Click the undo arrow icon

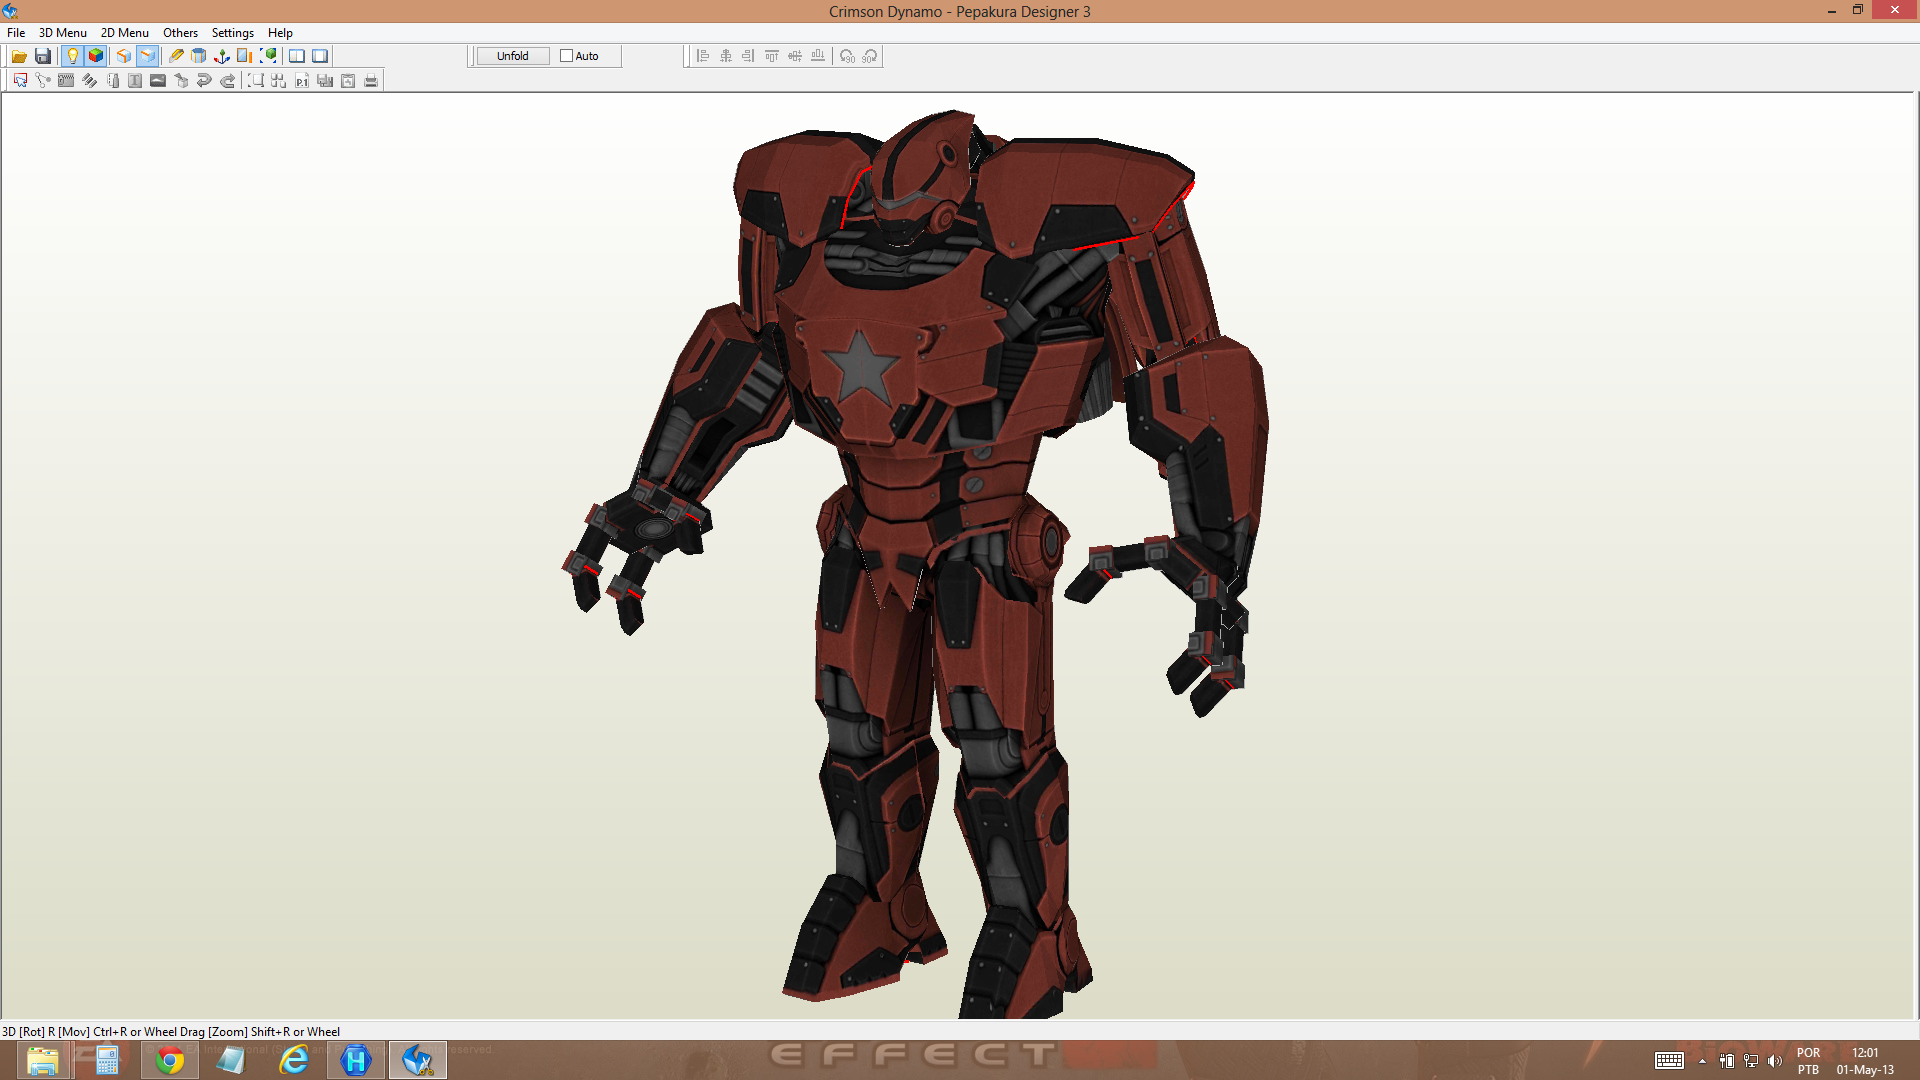coord(204,81)
